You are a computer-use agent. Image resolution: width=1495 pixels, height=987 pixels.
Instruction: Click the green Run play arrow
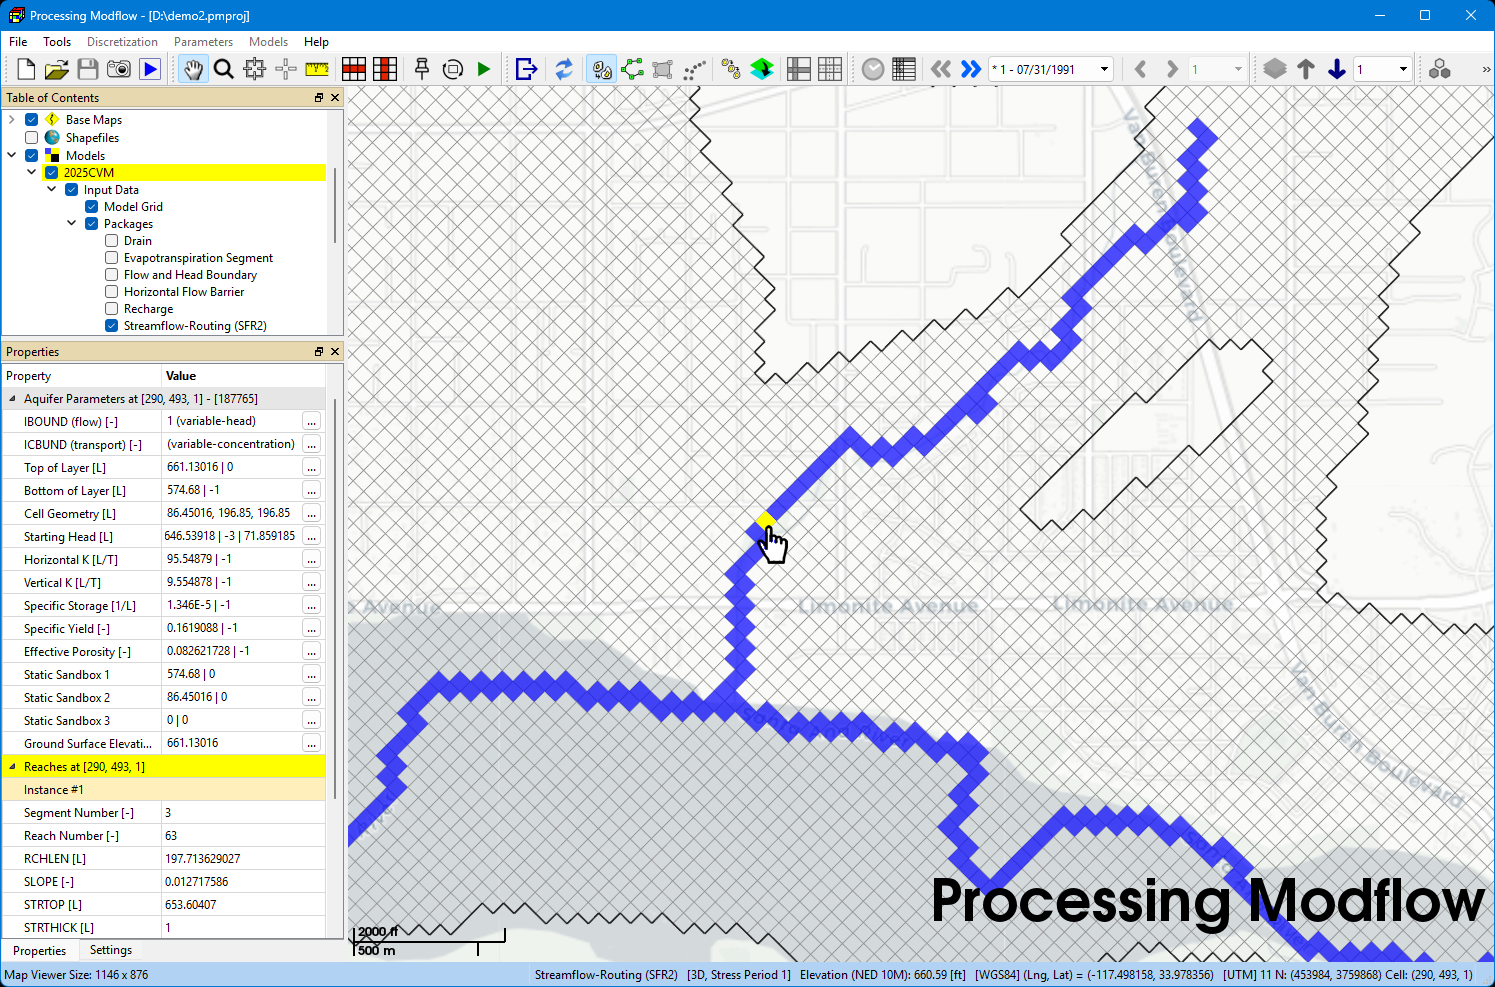tap(484, 69)
